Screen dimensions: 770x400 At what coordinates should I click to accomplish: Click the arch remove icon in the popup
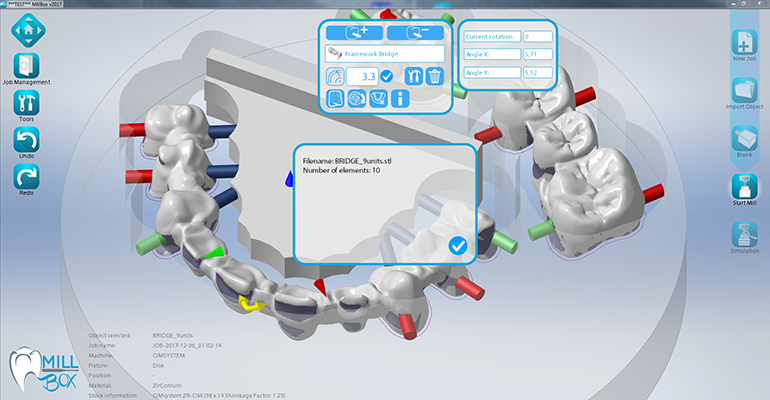click(378, 99)
